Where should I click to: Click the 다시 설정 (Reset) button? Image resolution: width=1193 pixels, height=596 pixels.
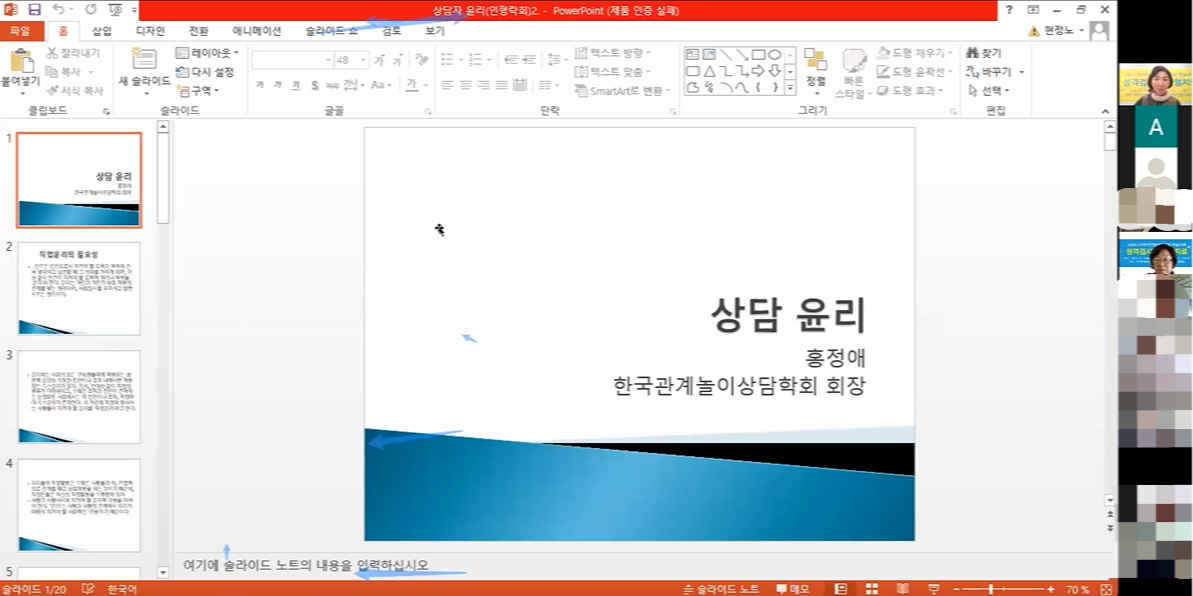pos(205,72)
